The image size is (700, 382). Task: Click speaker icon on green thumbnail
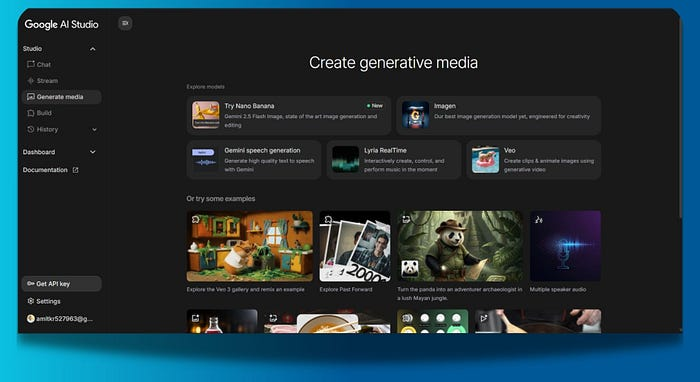tap(406, 318)
